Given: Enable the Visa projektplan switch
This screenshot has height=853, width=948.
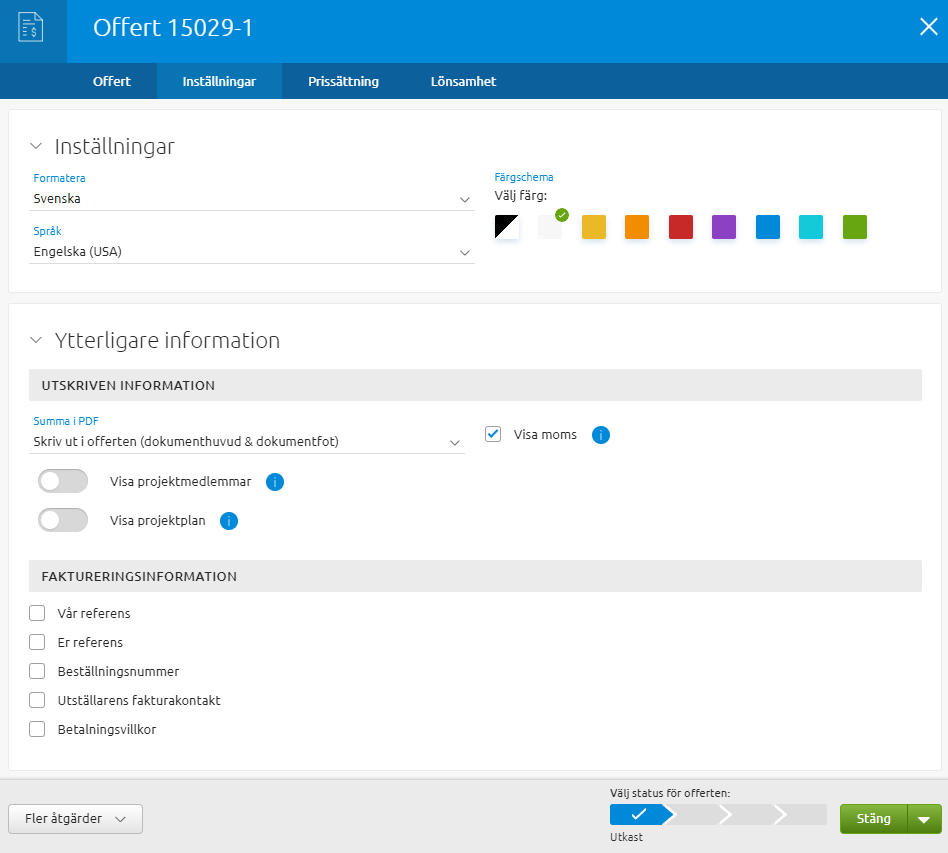Looking at the screenshot, I should (63, 521).
